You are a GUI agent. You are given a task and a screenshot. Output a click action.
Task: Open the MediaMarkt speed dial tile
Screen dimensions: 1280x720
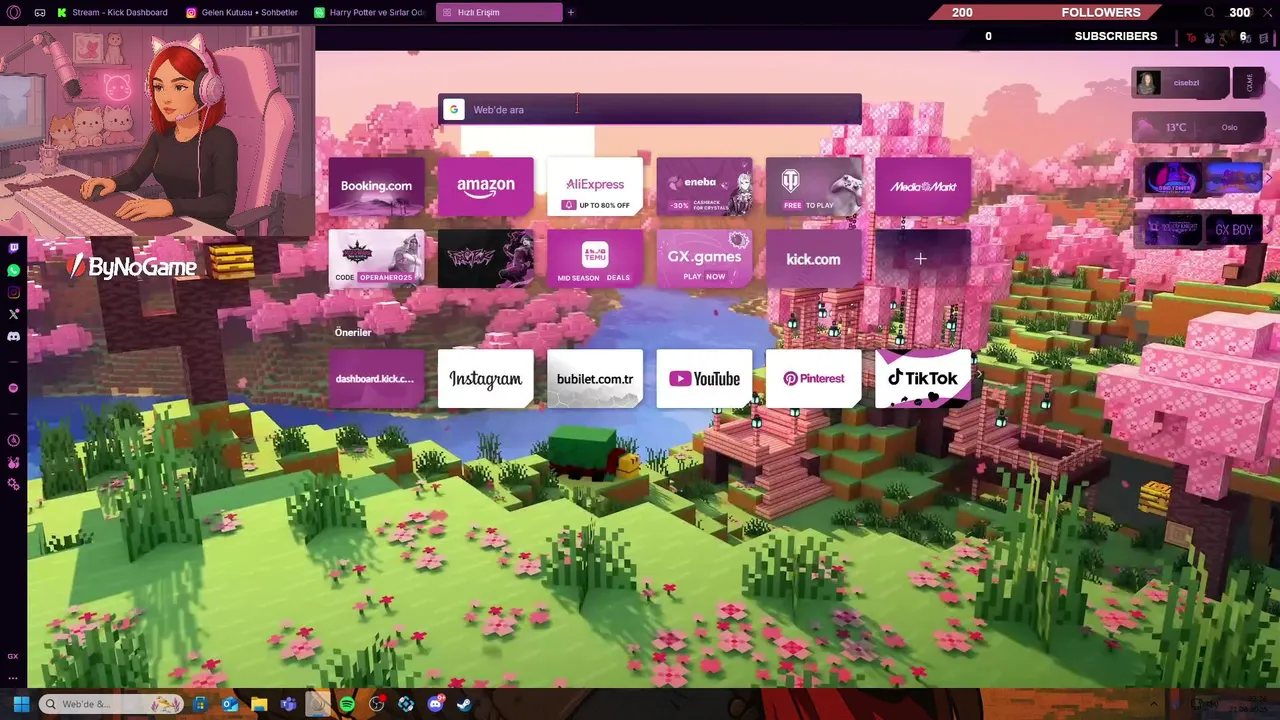coord(923,186)
